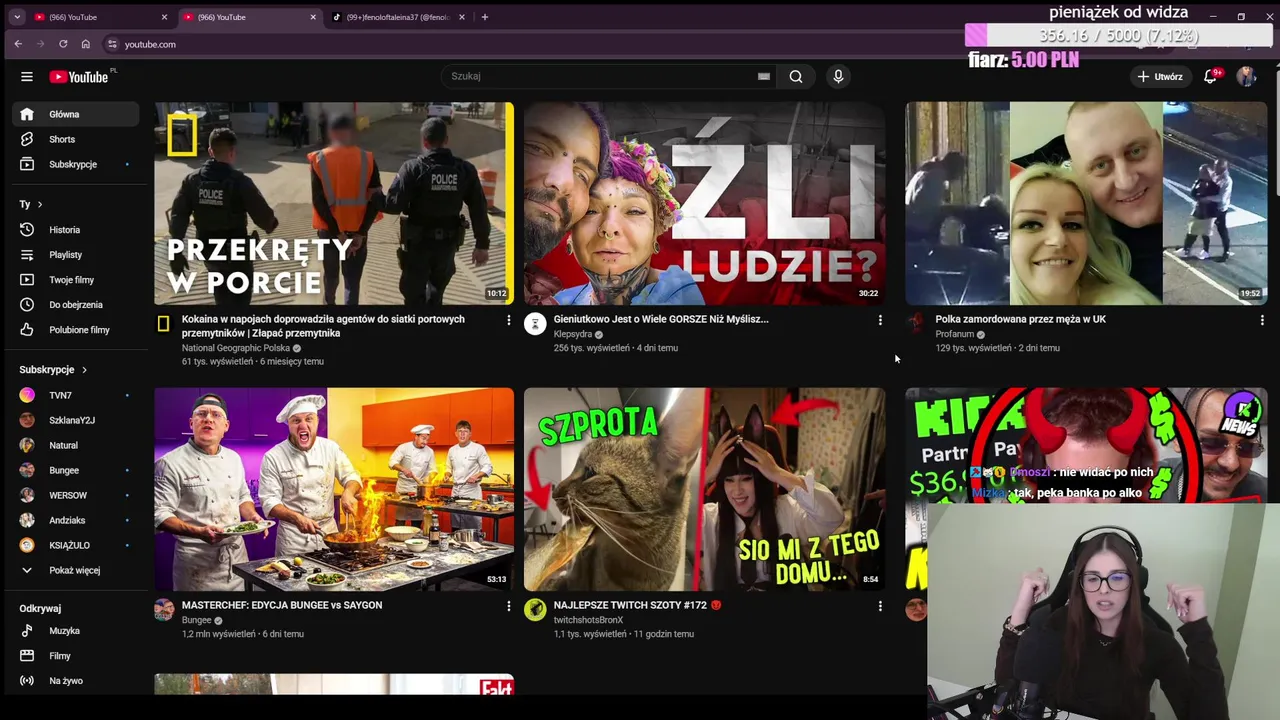Image resolution: width=1280 pixels, height=720 pixels.
Task: Open options menu for Gieniutkowo video
Action: click(x=880, y=320)
